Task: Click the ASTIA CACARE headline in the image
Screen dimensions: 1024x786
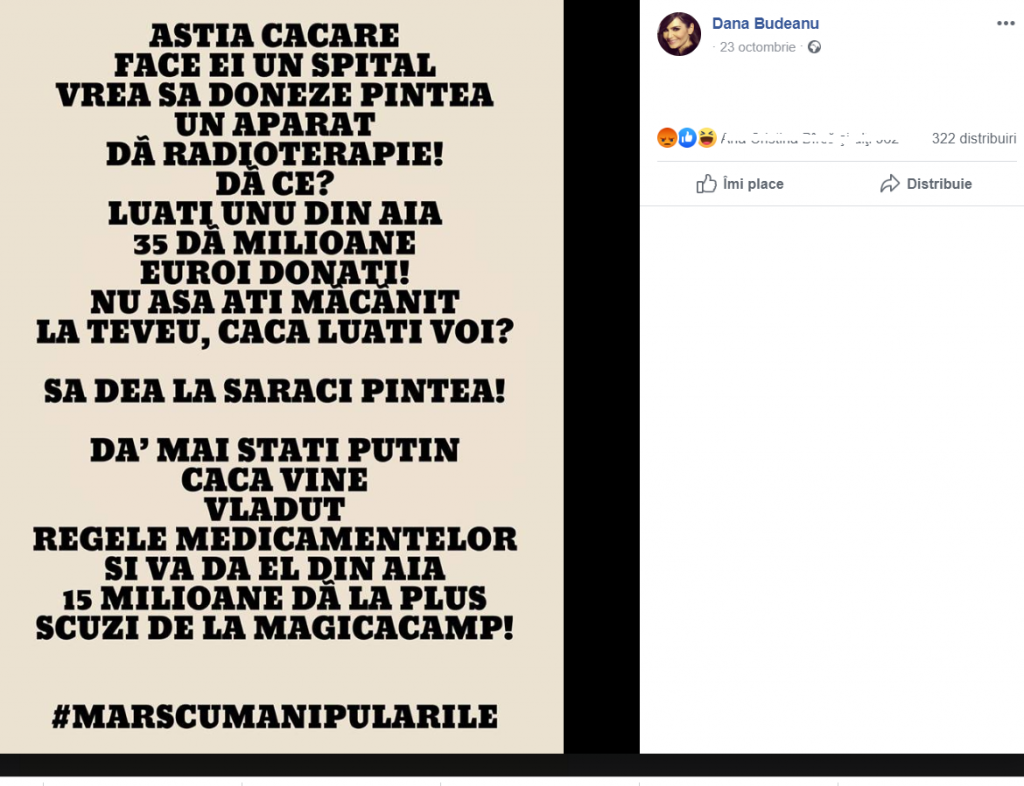Action: click(x=274, y=35)
